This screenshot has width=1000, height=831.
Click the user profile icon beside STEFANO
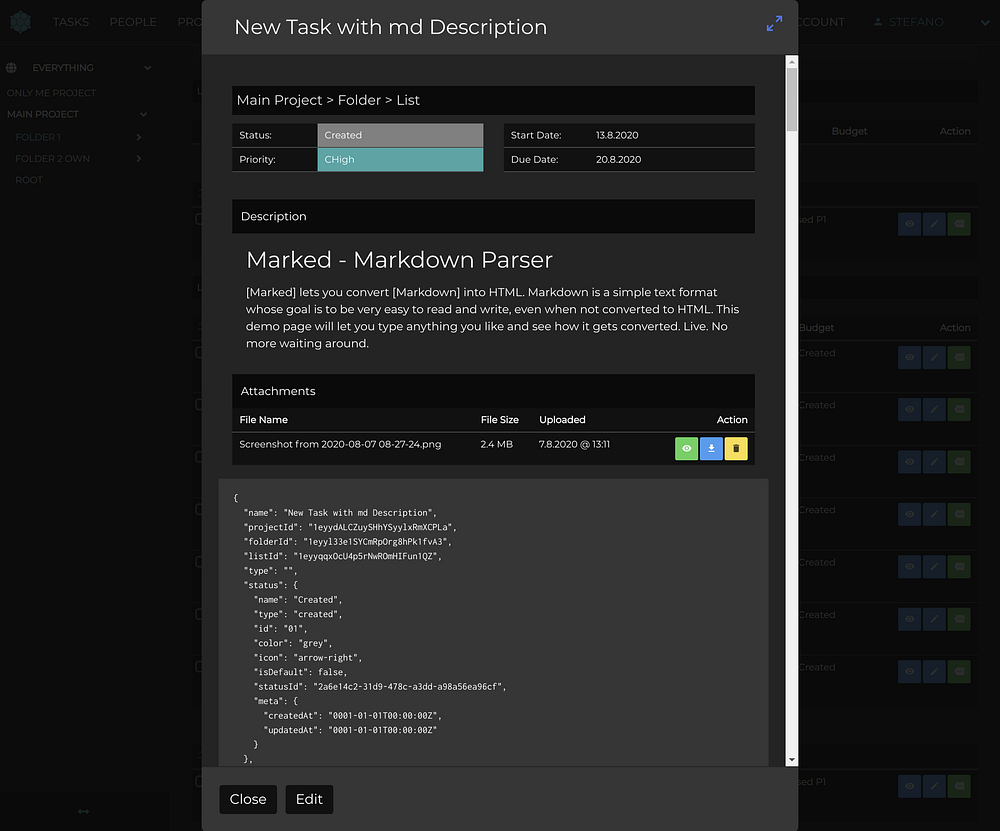point(878,22)
